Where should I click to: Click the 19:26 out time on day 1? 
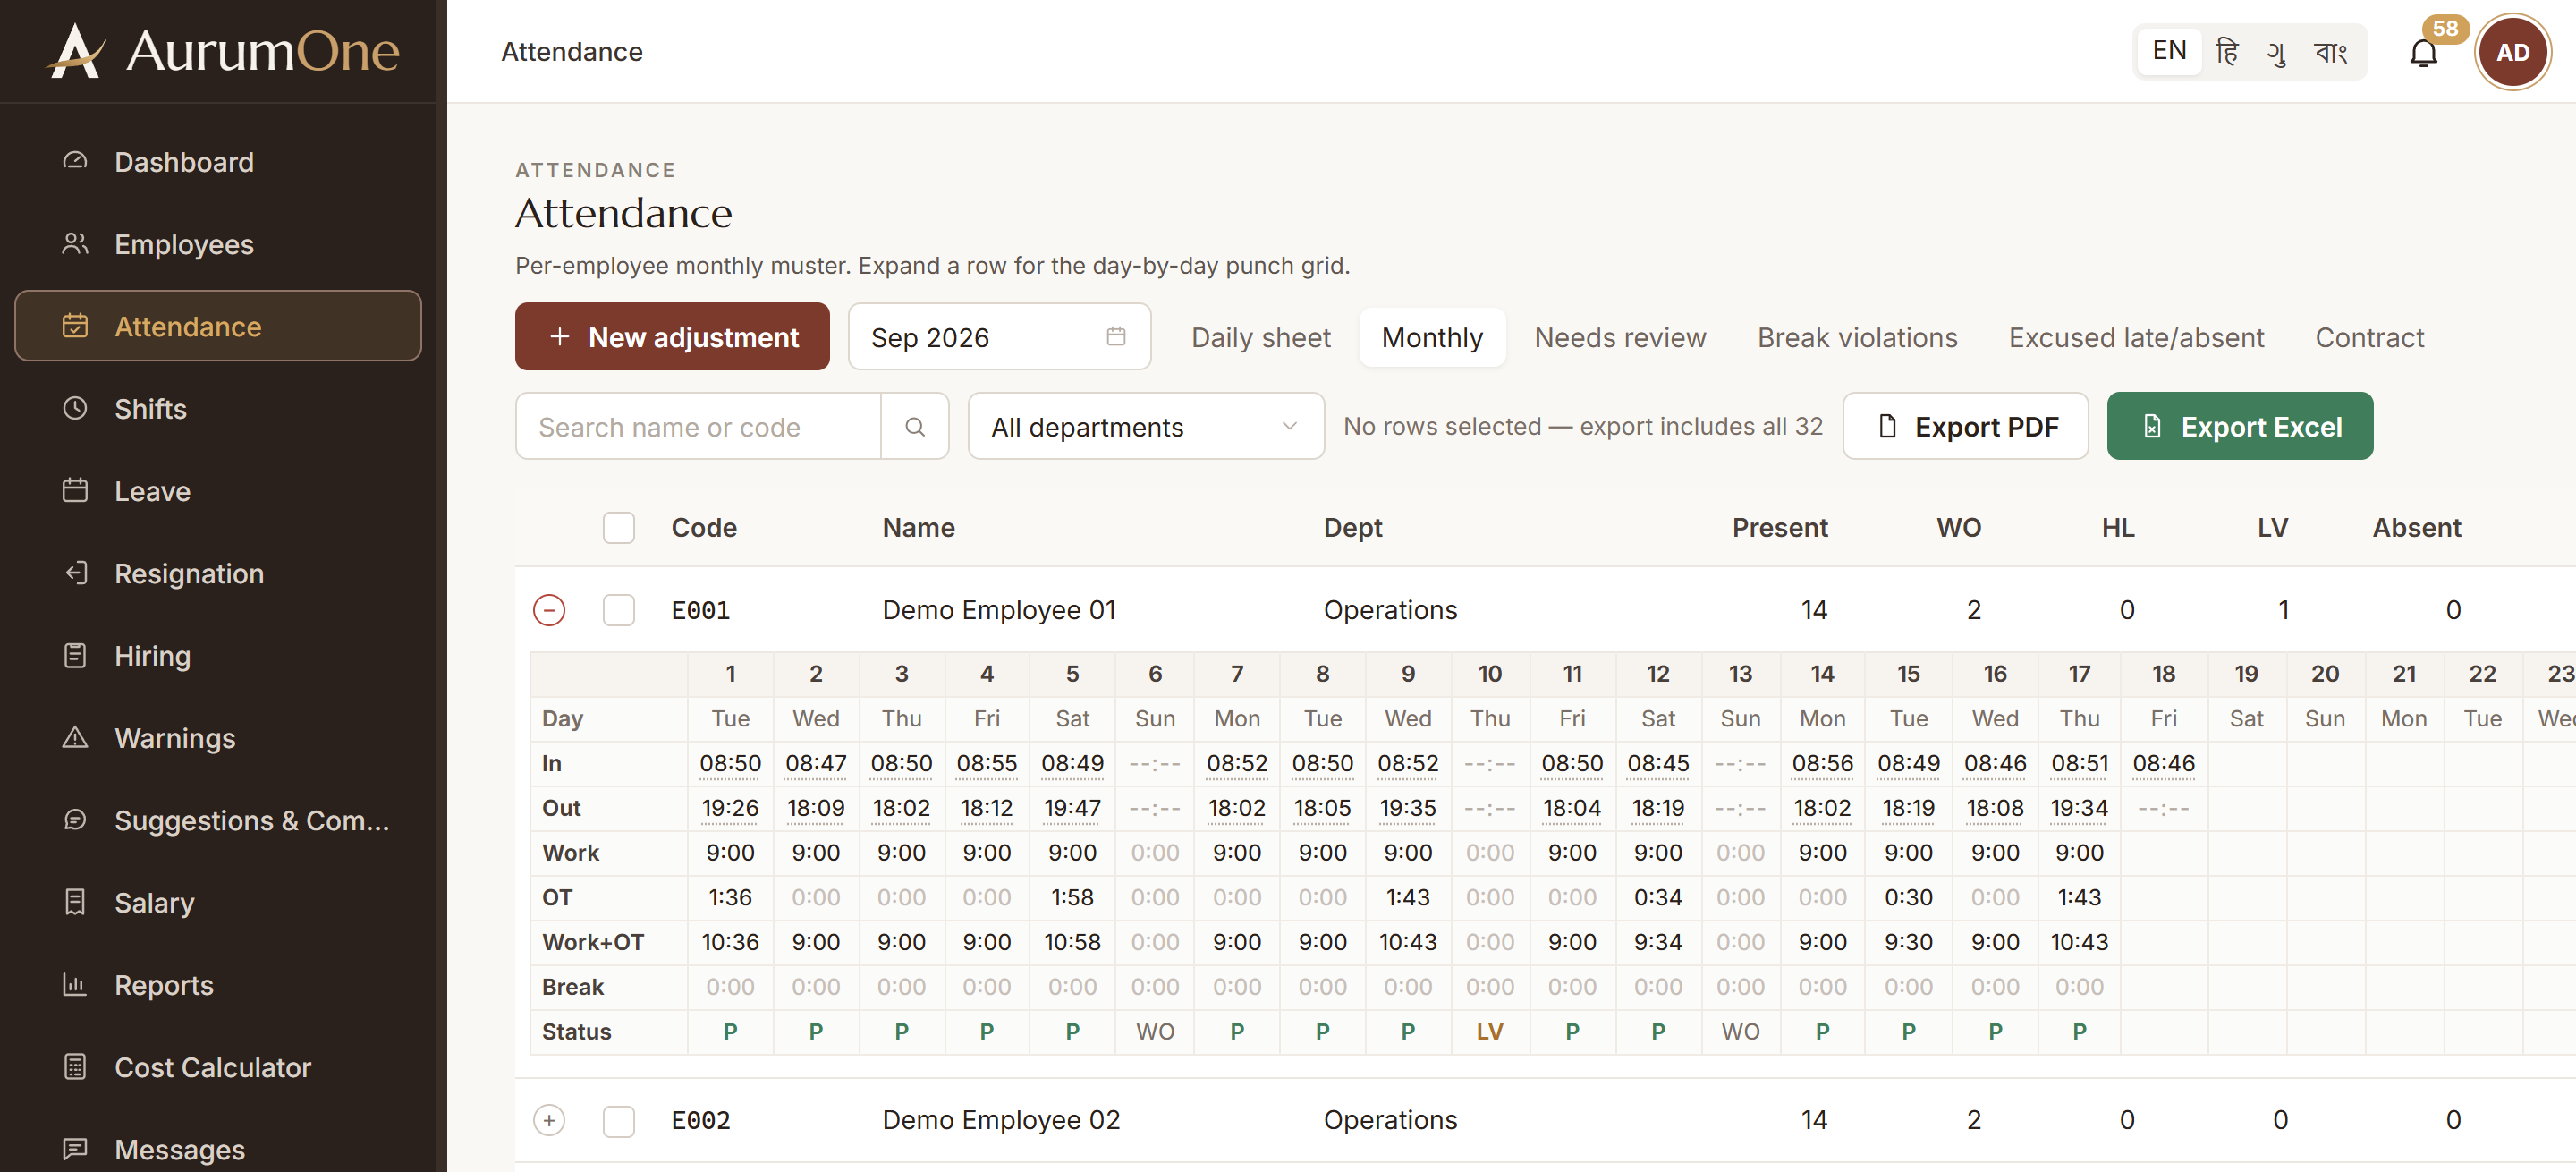(730, 808)
